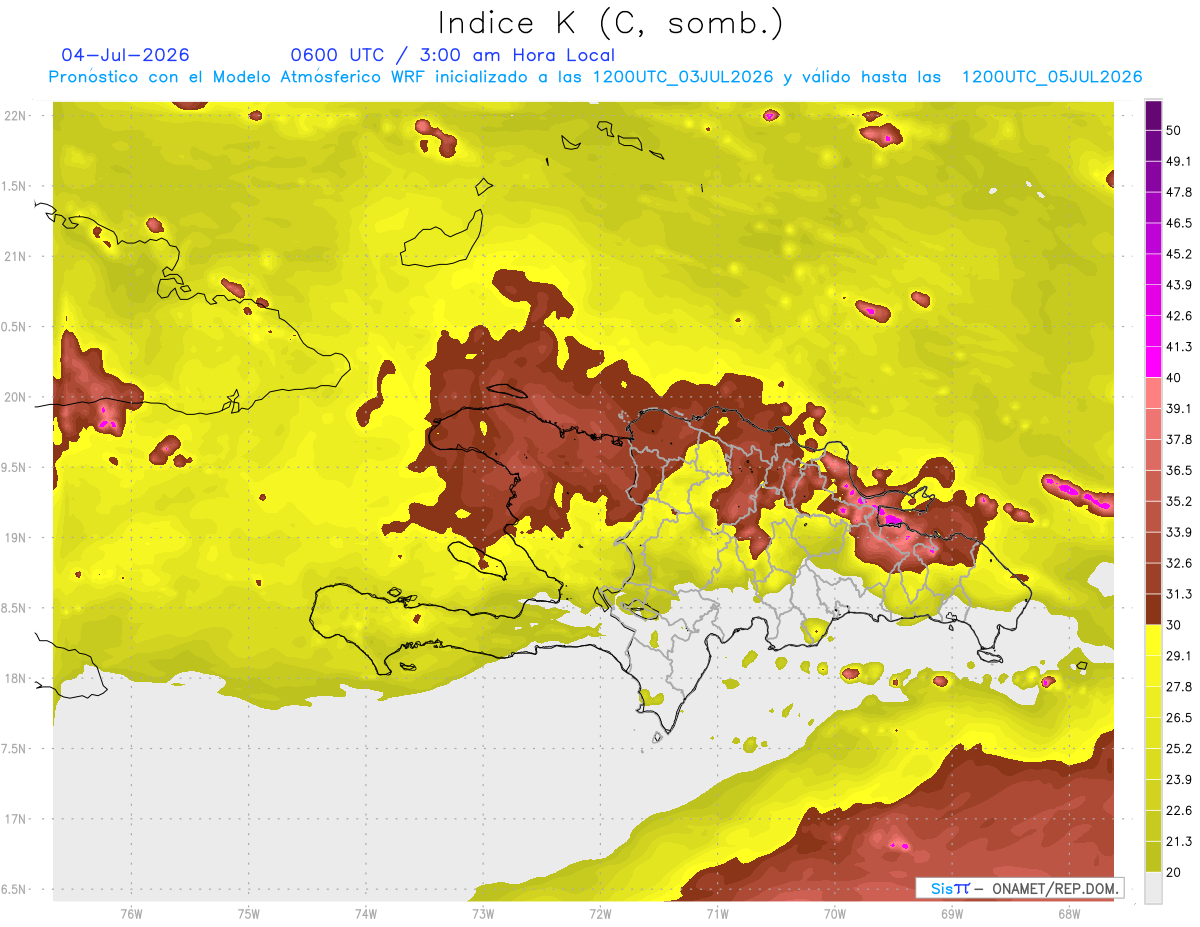1200x927 pixels.
Task: Click the colorbar value '27.8'
Action: [x=1179, y=686]
